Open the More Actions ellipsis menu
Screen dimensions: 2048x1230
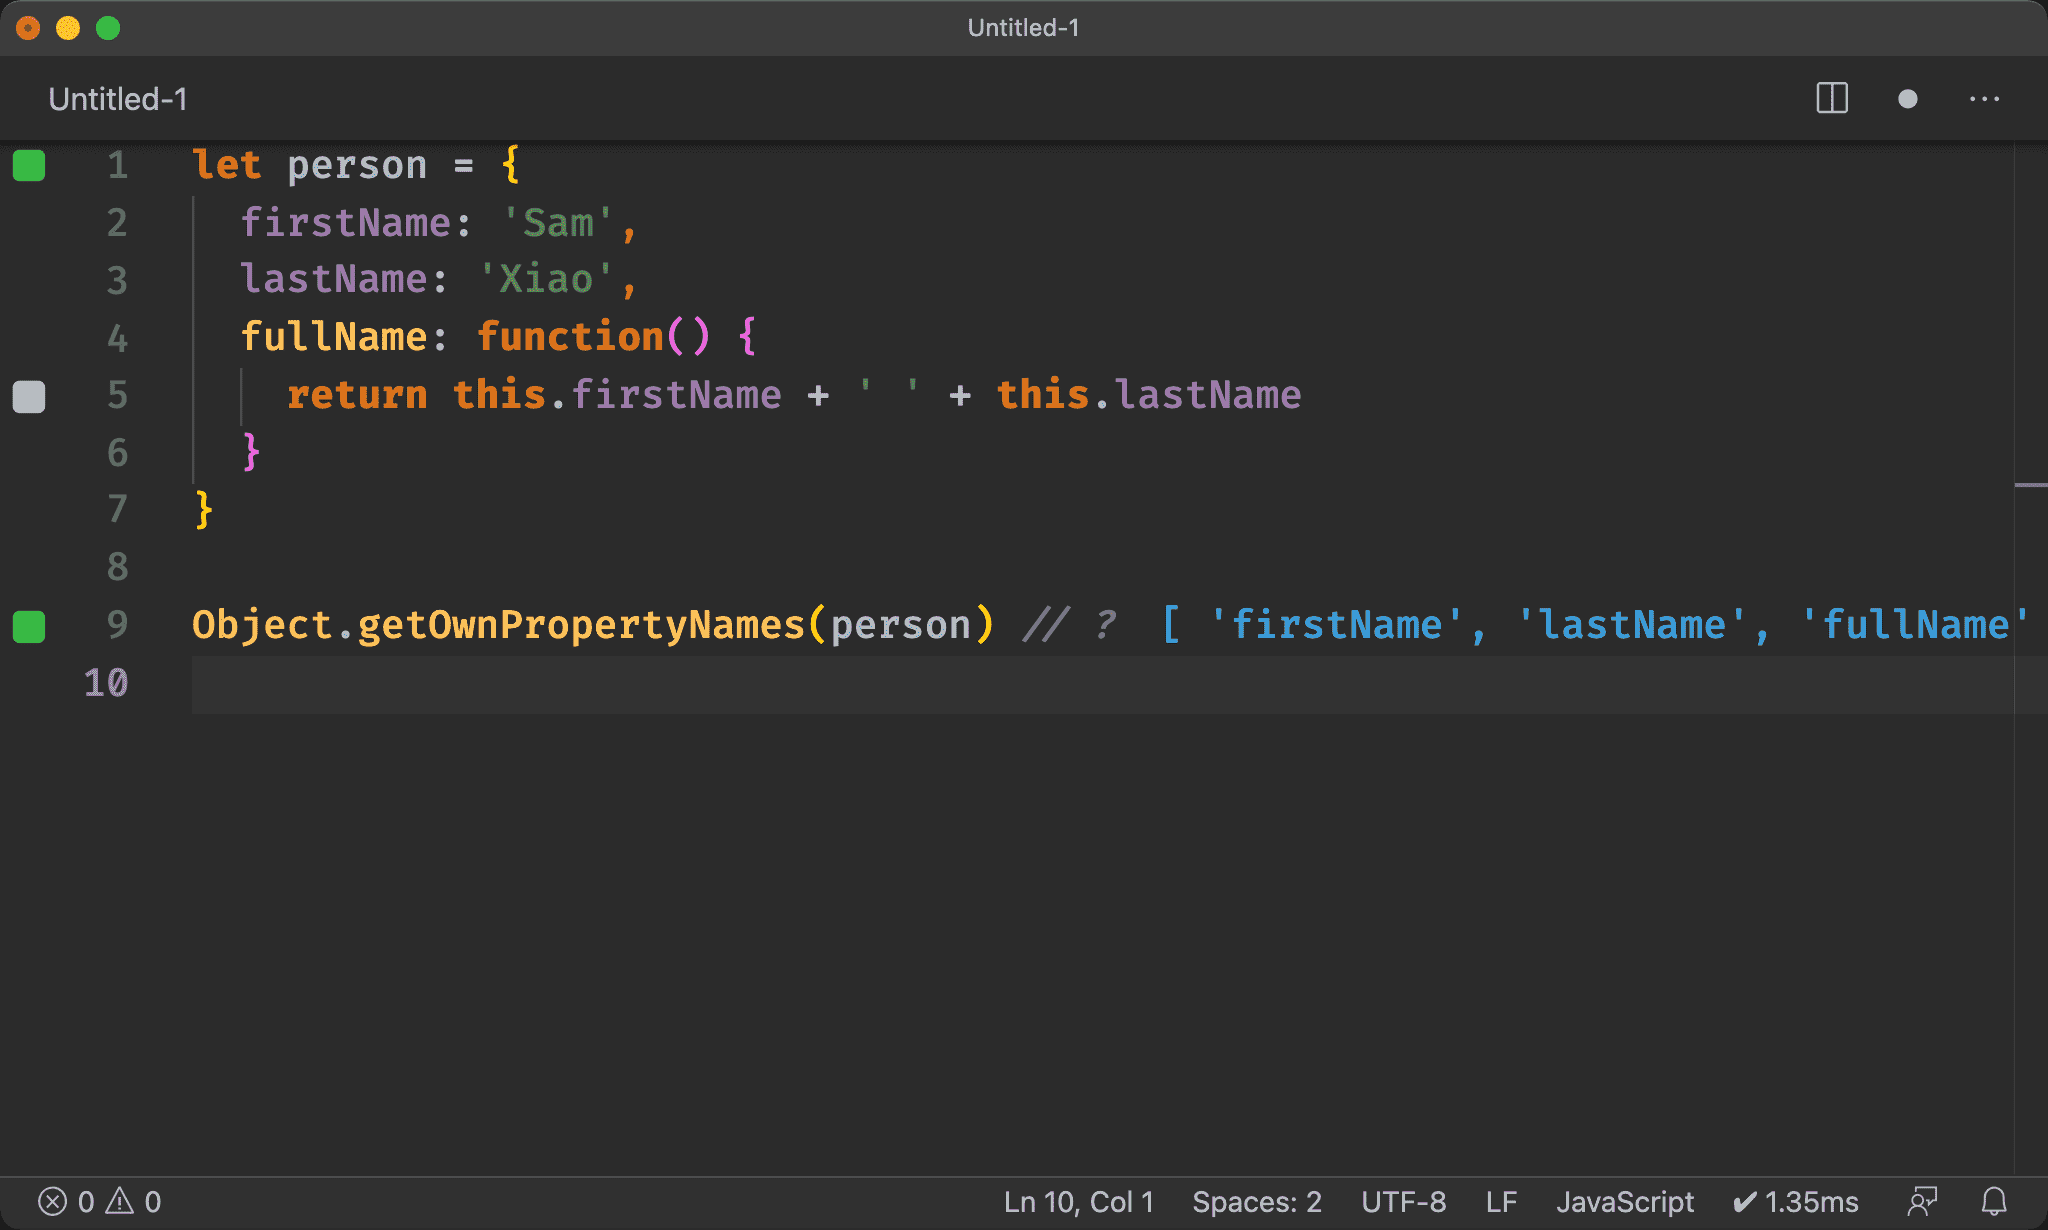coord(1984,99)
